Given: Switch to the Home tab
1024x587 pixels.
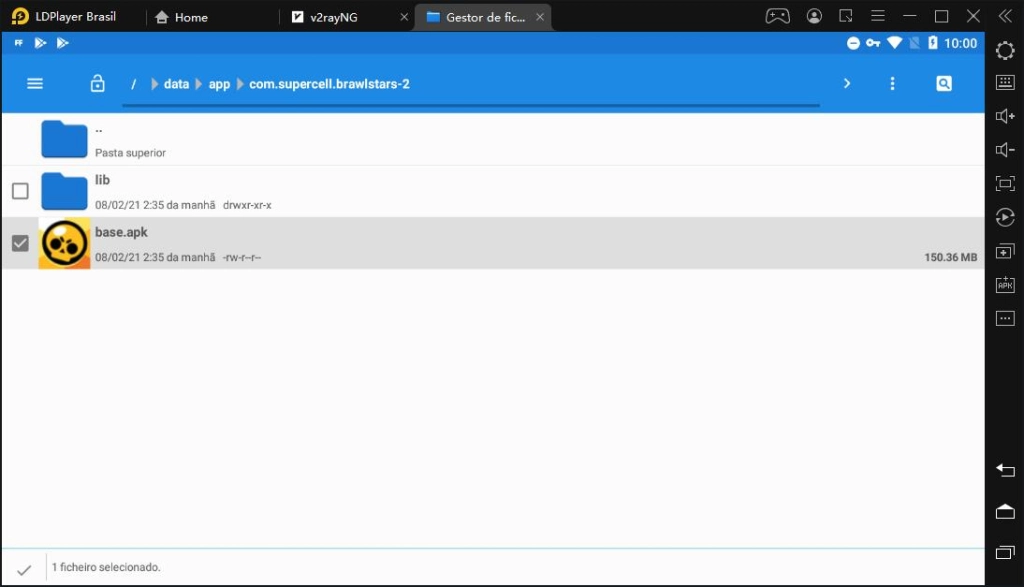Looking at the screenshot, I should (190, 17).
